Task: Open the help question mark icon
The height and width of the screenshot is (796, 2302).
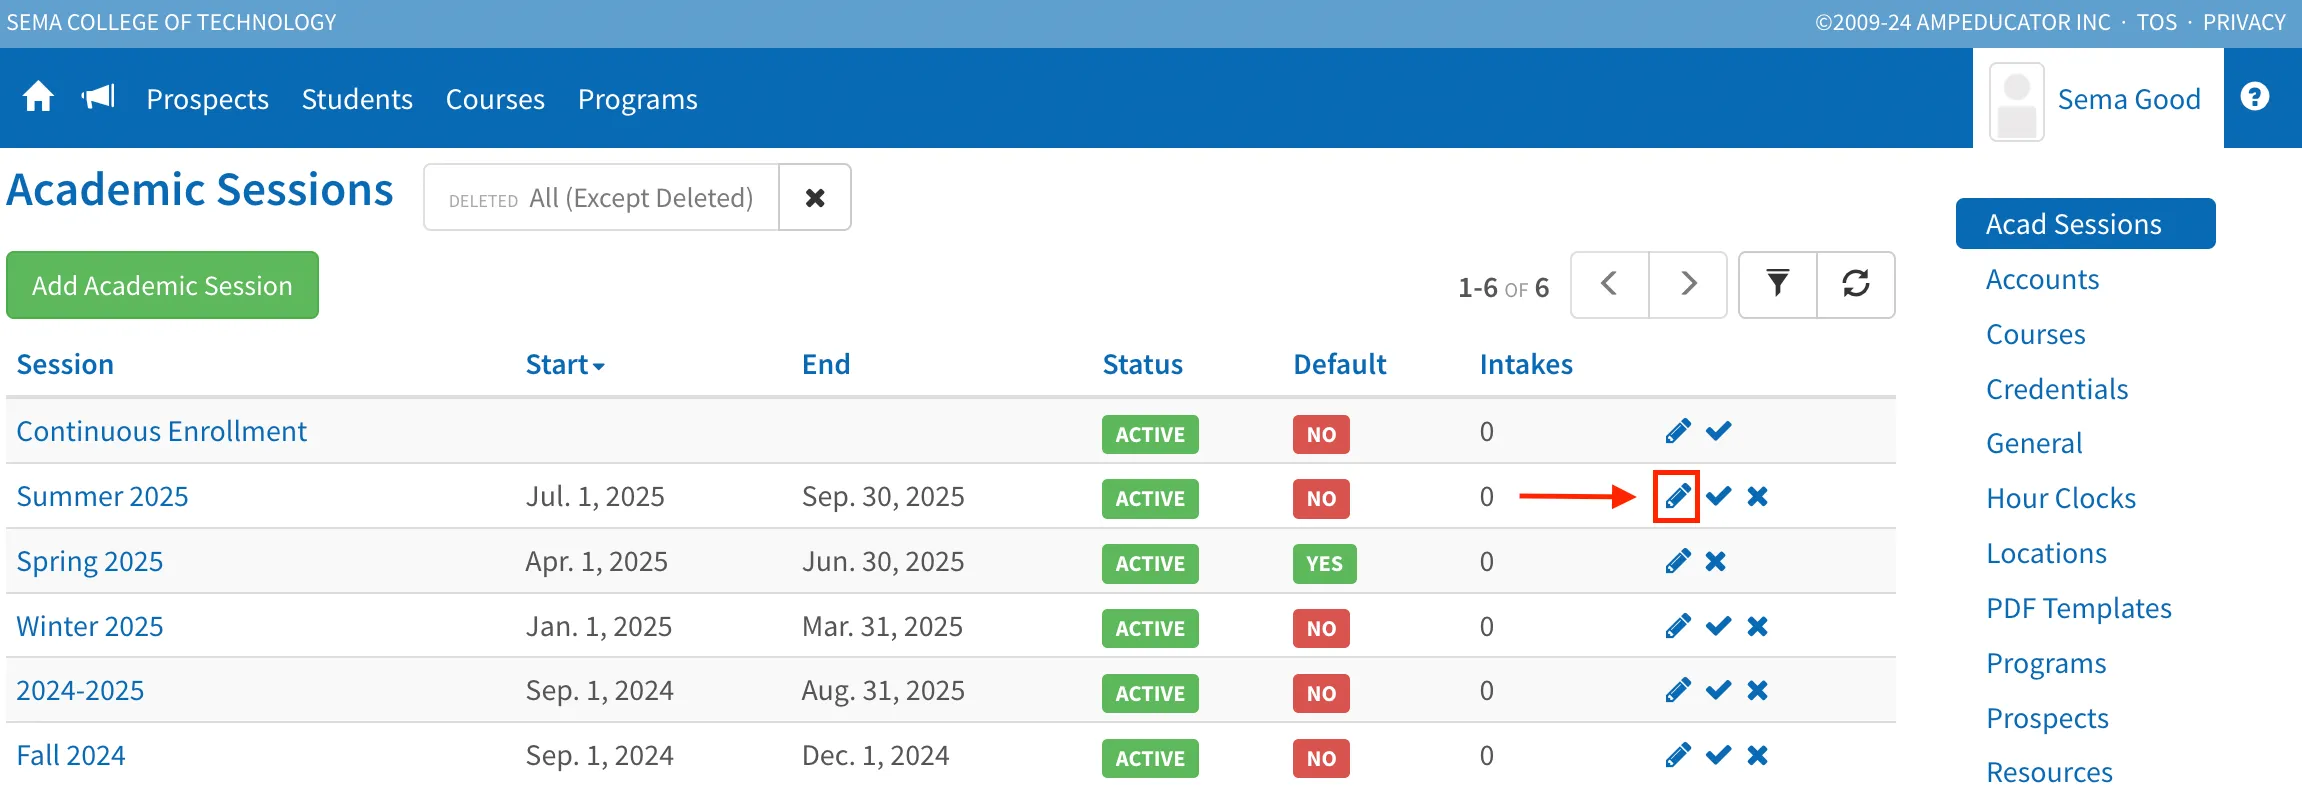Action: click(2255, 97)
